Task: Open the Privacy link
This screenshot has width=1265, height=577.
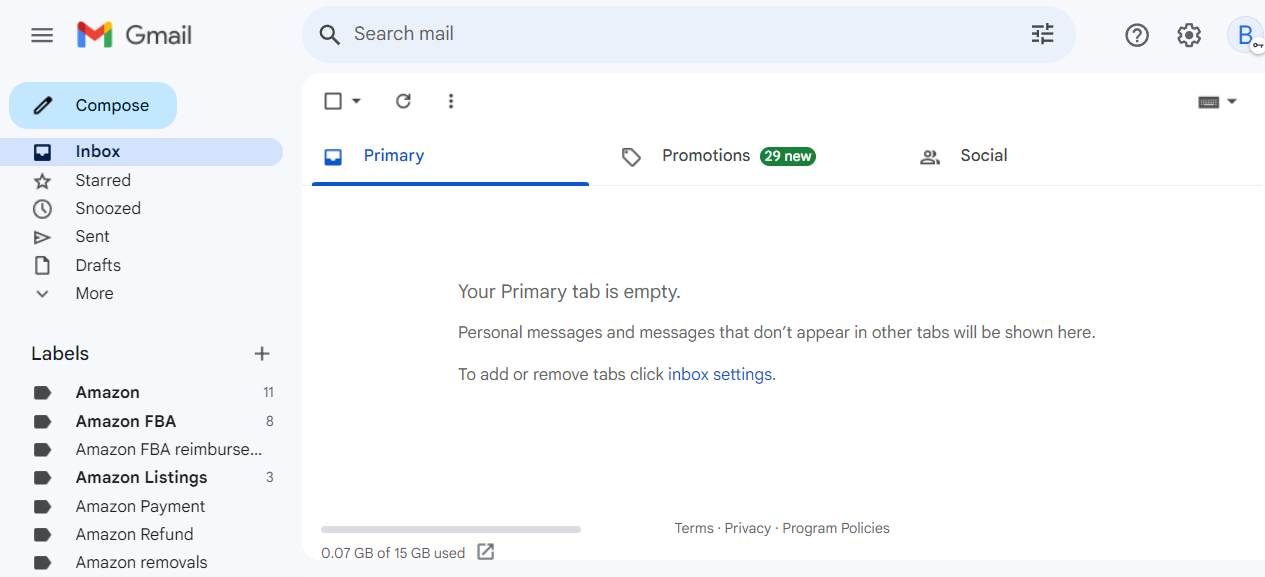Action: coord(748,528)
